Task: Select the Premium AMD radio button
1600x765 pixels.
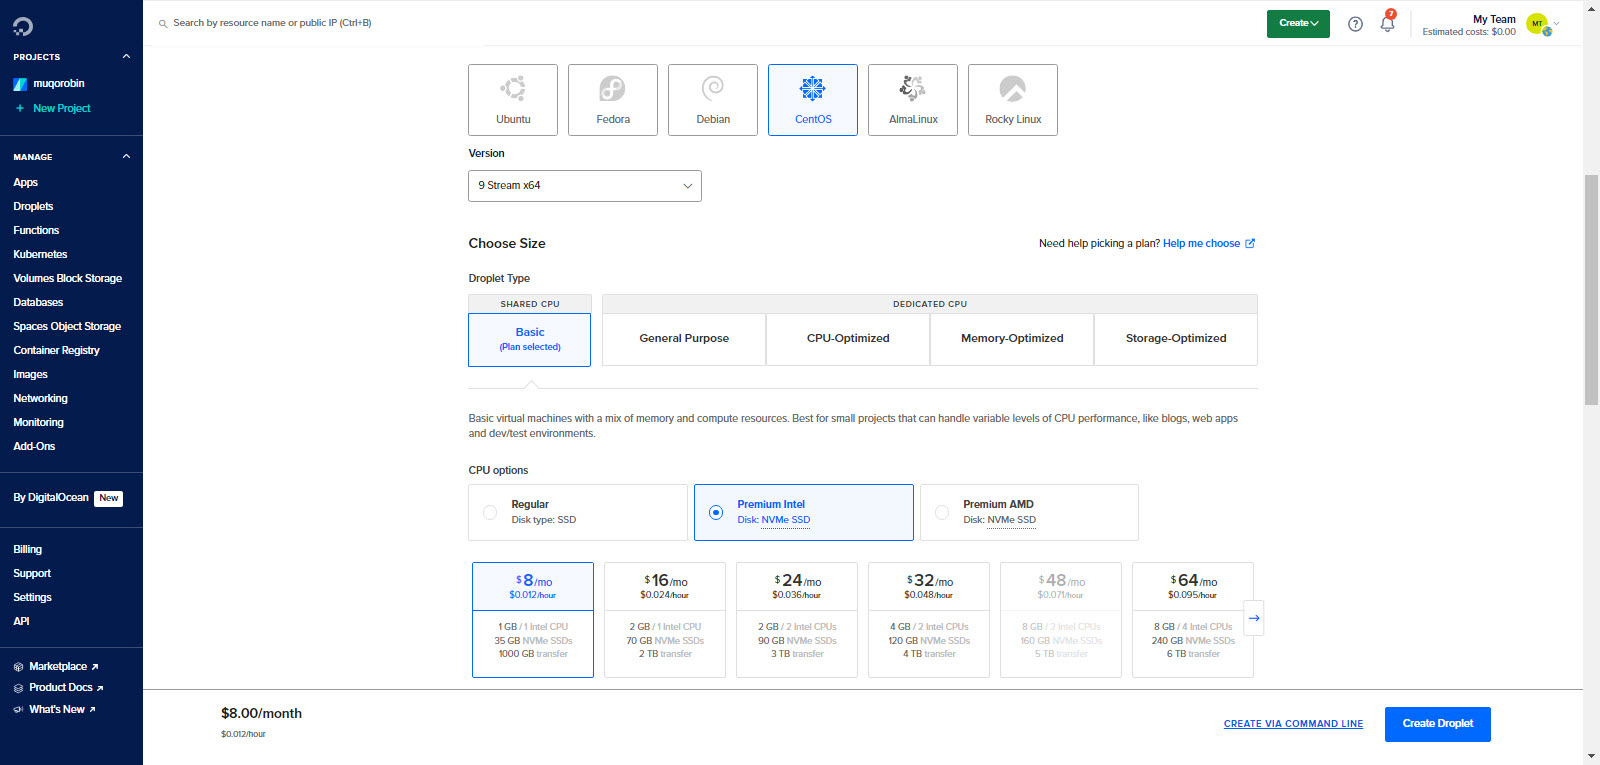Action: [x=942, y=512]
